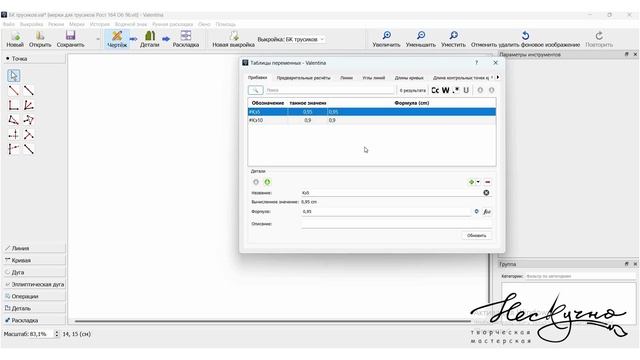This screenshot has width=640, height=360.
Task: Click the Обозначение column header
Action: pos(268,103)
